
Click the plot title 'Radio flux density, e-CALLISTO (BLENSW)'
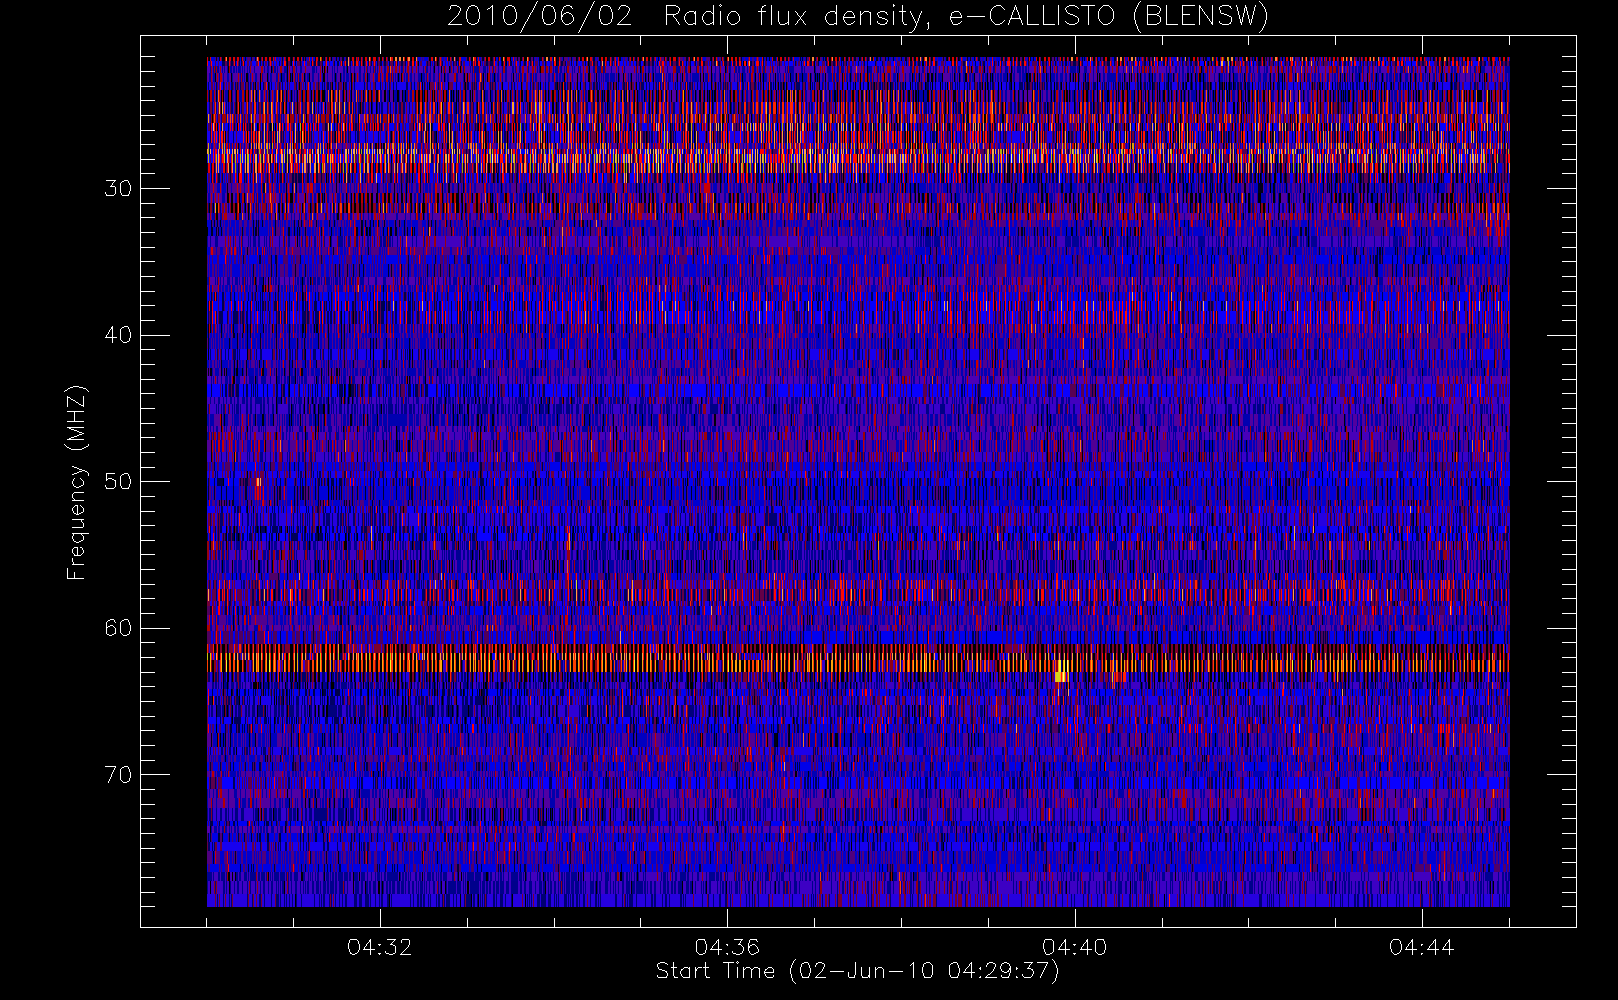pyautogui.click(x=966, y=17)
